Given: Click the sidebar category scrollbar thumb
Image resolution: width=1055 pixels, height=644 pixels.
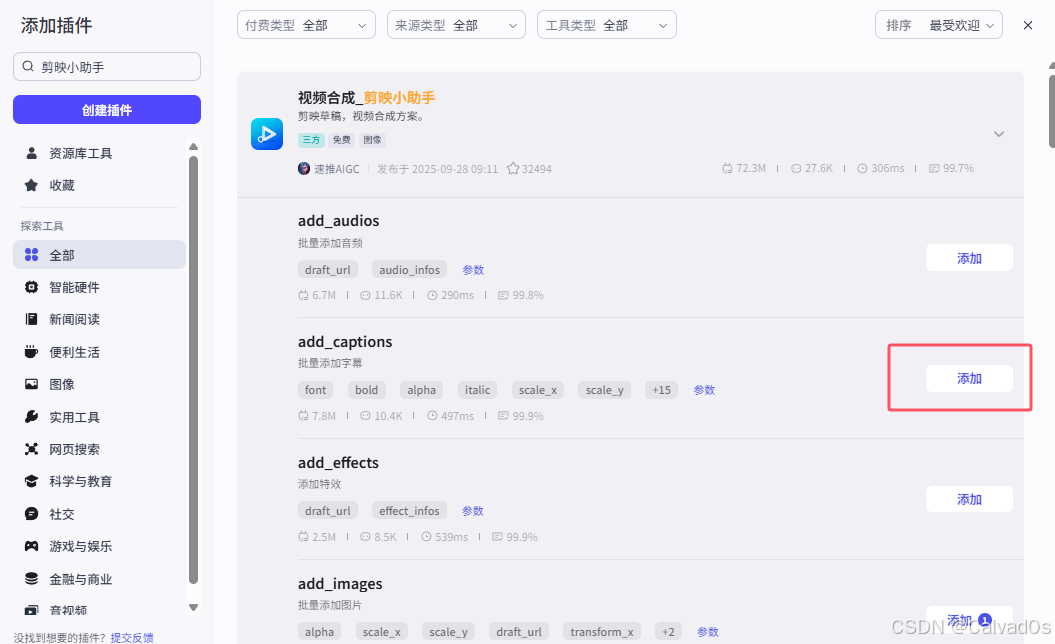Looking at the screenshot, I should 194,370.
